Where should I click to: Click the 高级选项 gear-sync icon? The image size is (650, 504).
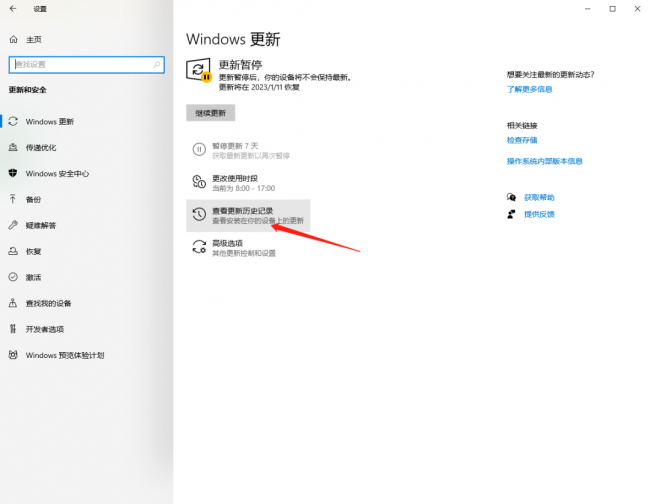pyautogui.click(x=199, y=247)
